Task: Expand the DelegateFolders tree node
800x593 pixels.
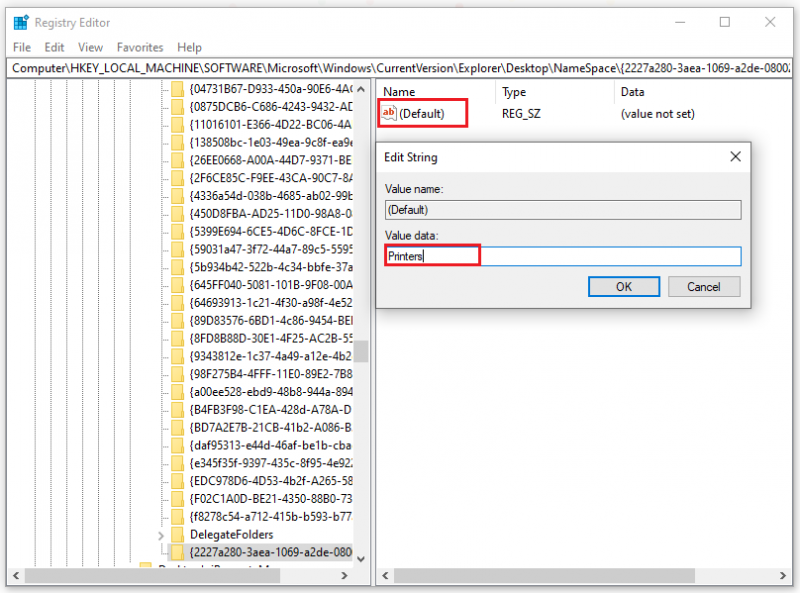Action: tap(161, 535)
